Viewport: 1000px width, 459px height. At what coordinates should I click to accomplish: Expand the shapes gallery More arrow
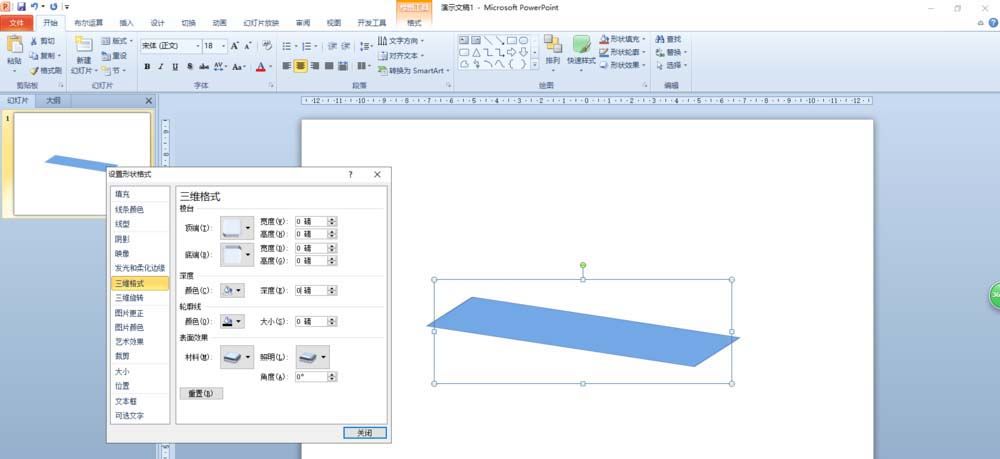pos(534,64)
